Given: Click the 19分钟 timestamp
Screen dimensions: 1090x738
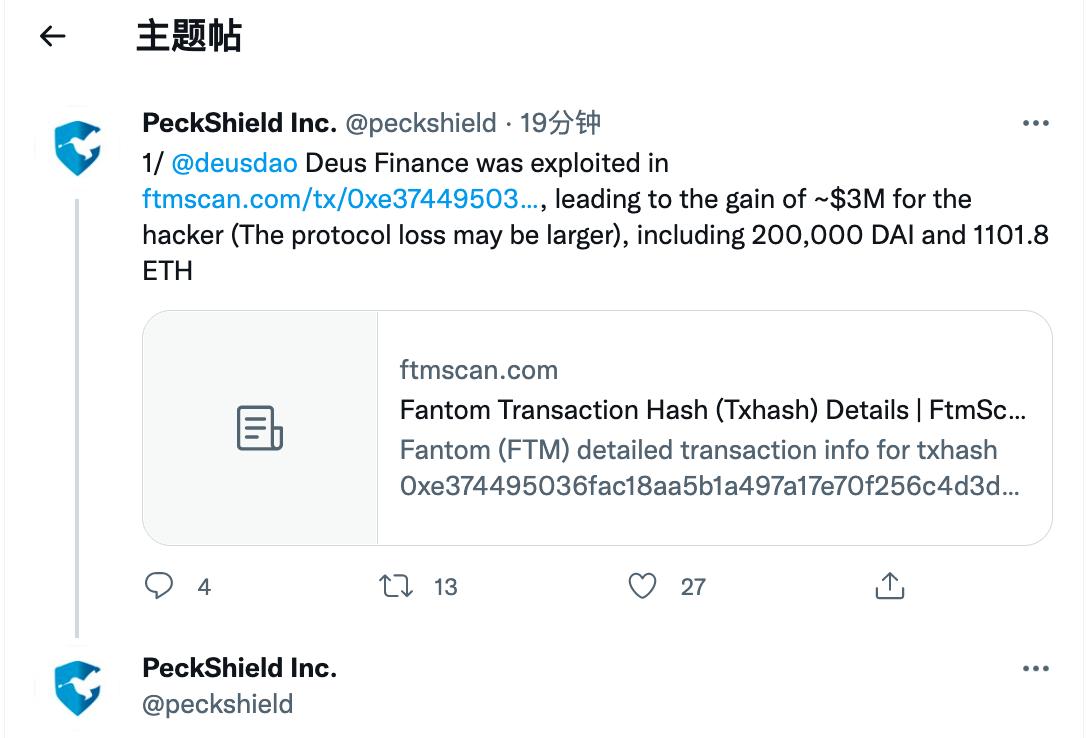Looking at the screenshot, I should (561, 123).
